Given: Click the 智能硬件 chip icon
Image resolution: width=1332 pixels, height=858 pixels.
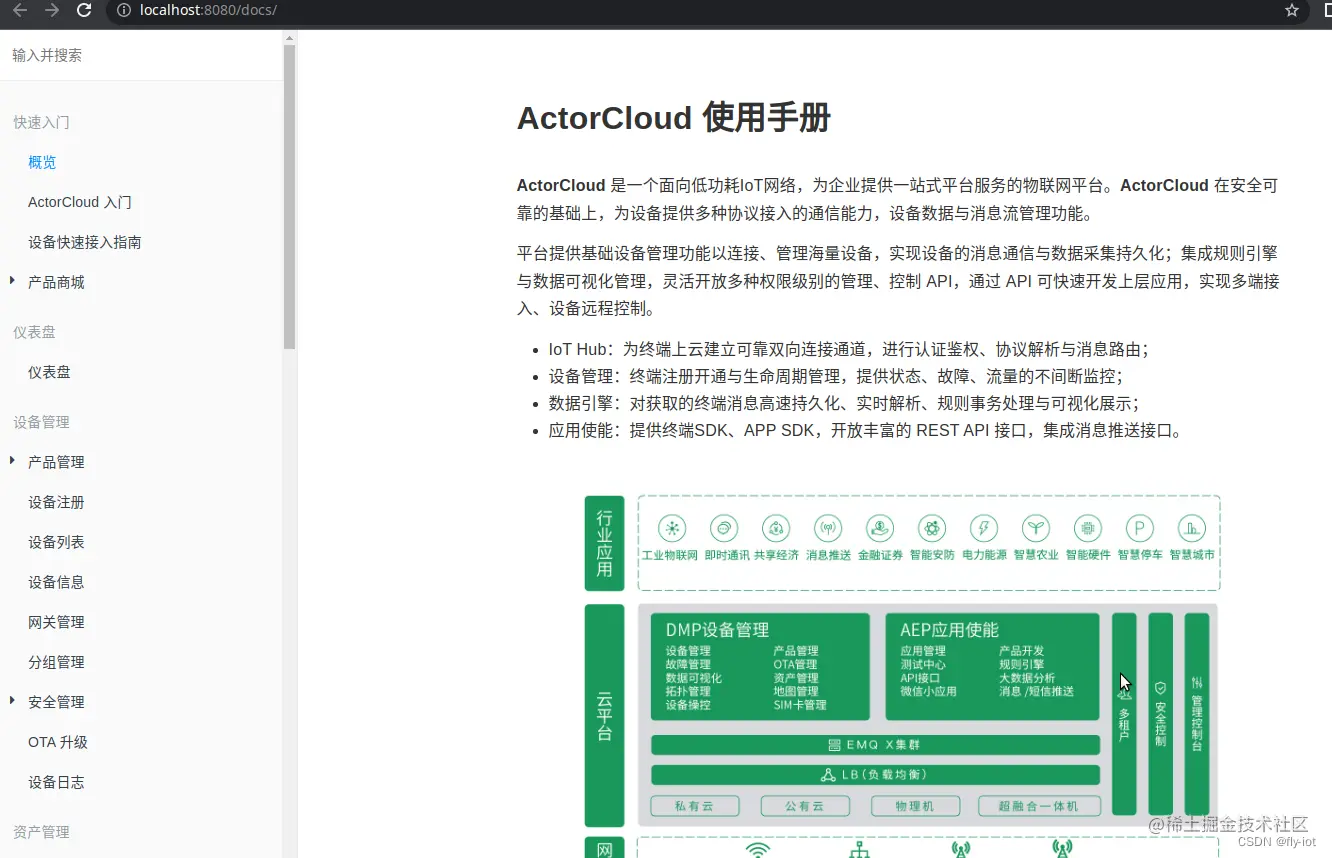Looking at the screenshot, I should 1088,528.
